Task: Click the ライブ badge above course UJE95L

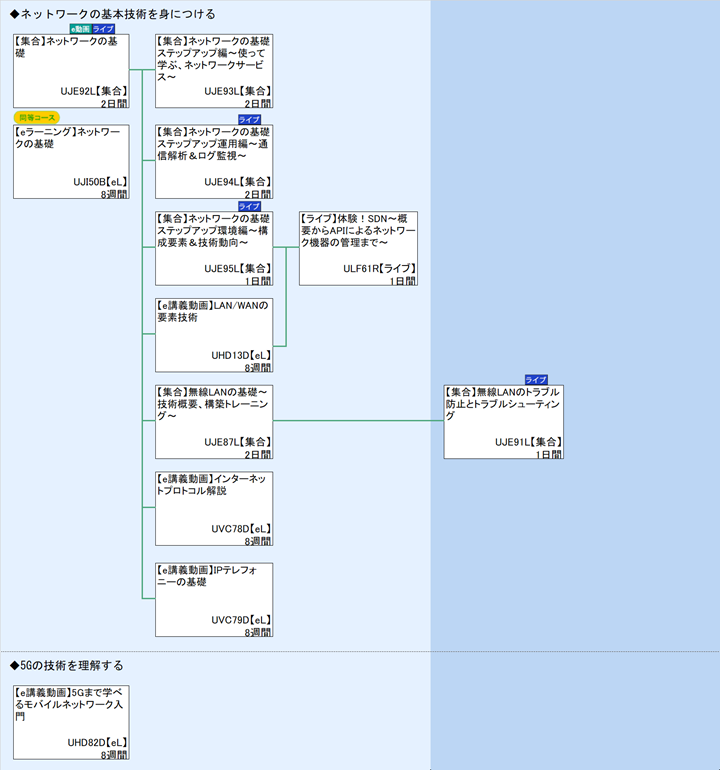Action: click(x=249, y=206)
